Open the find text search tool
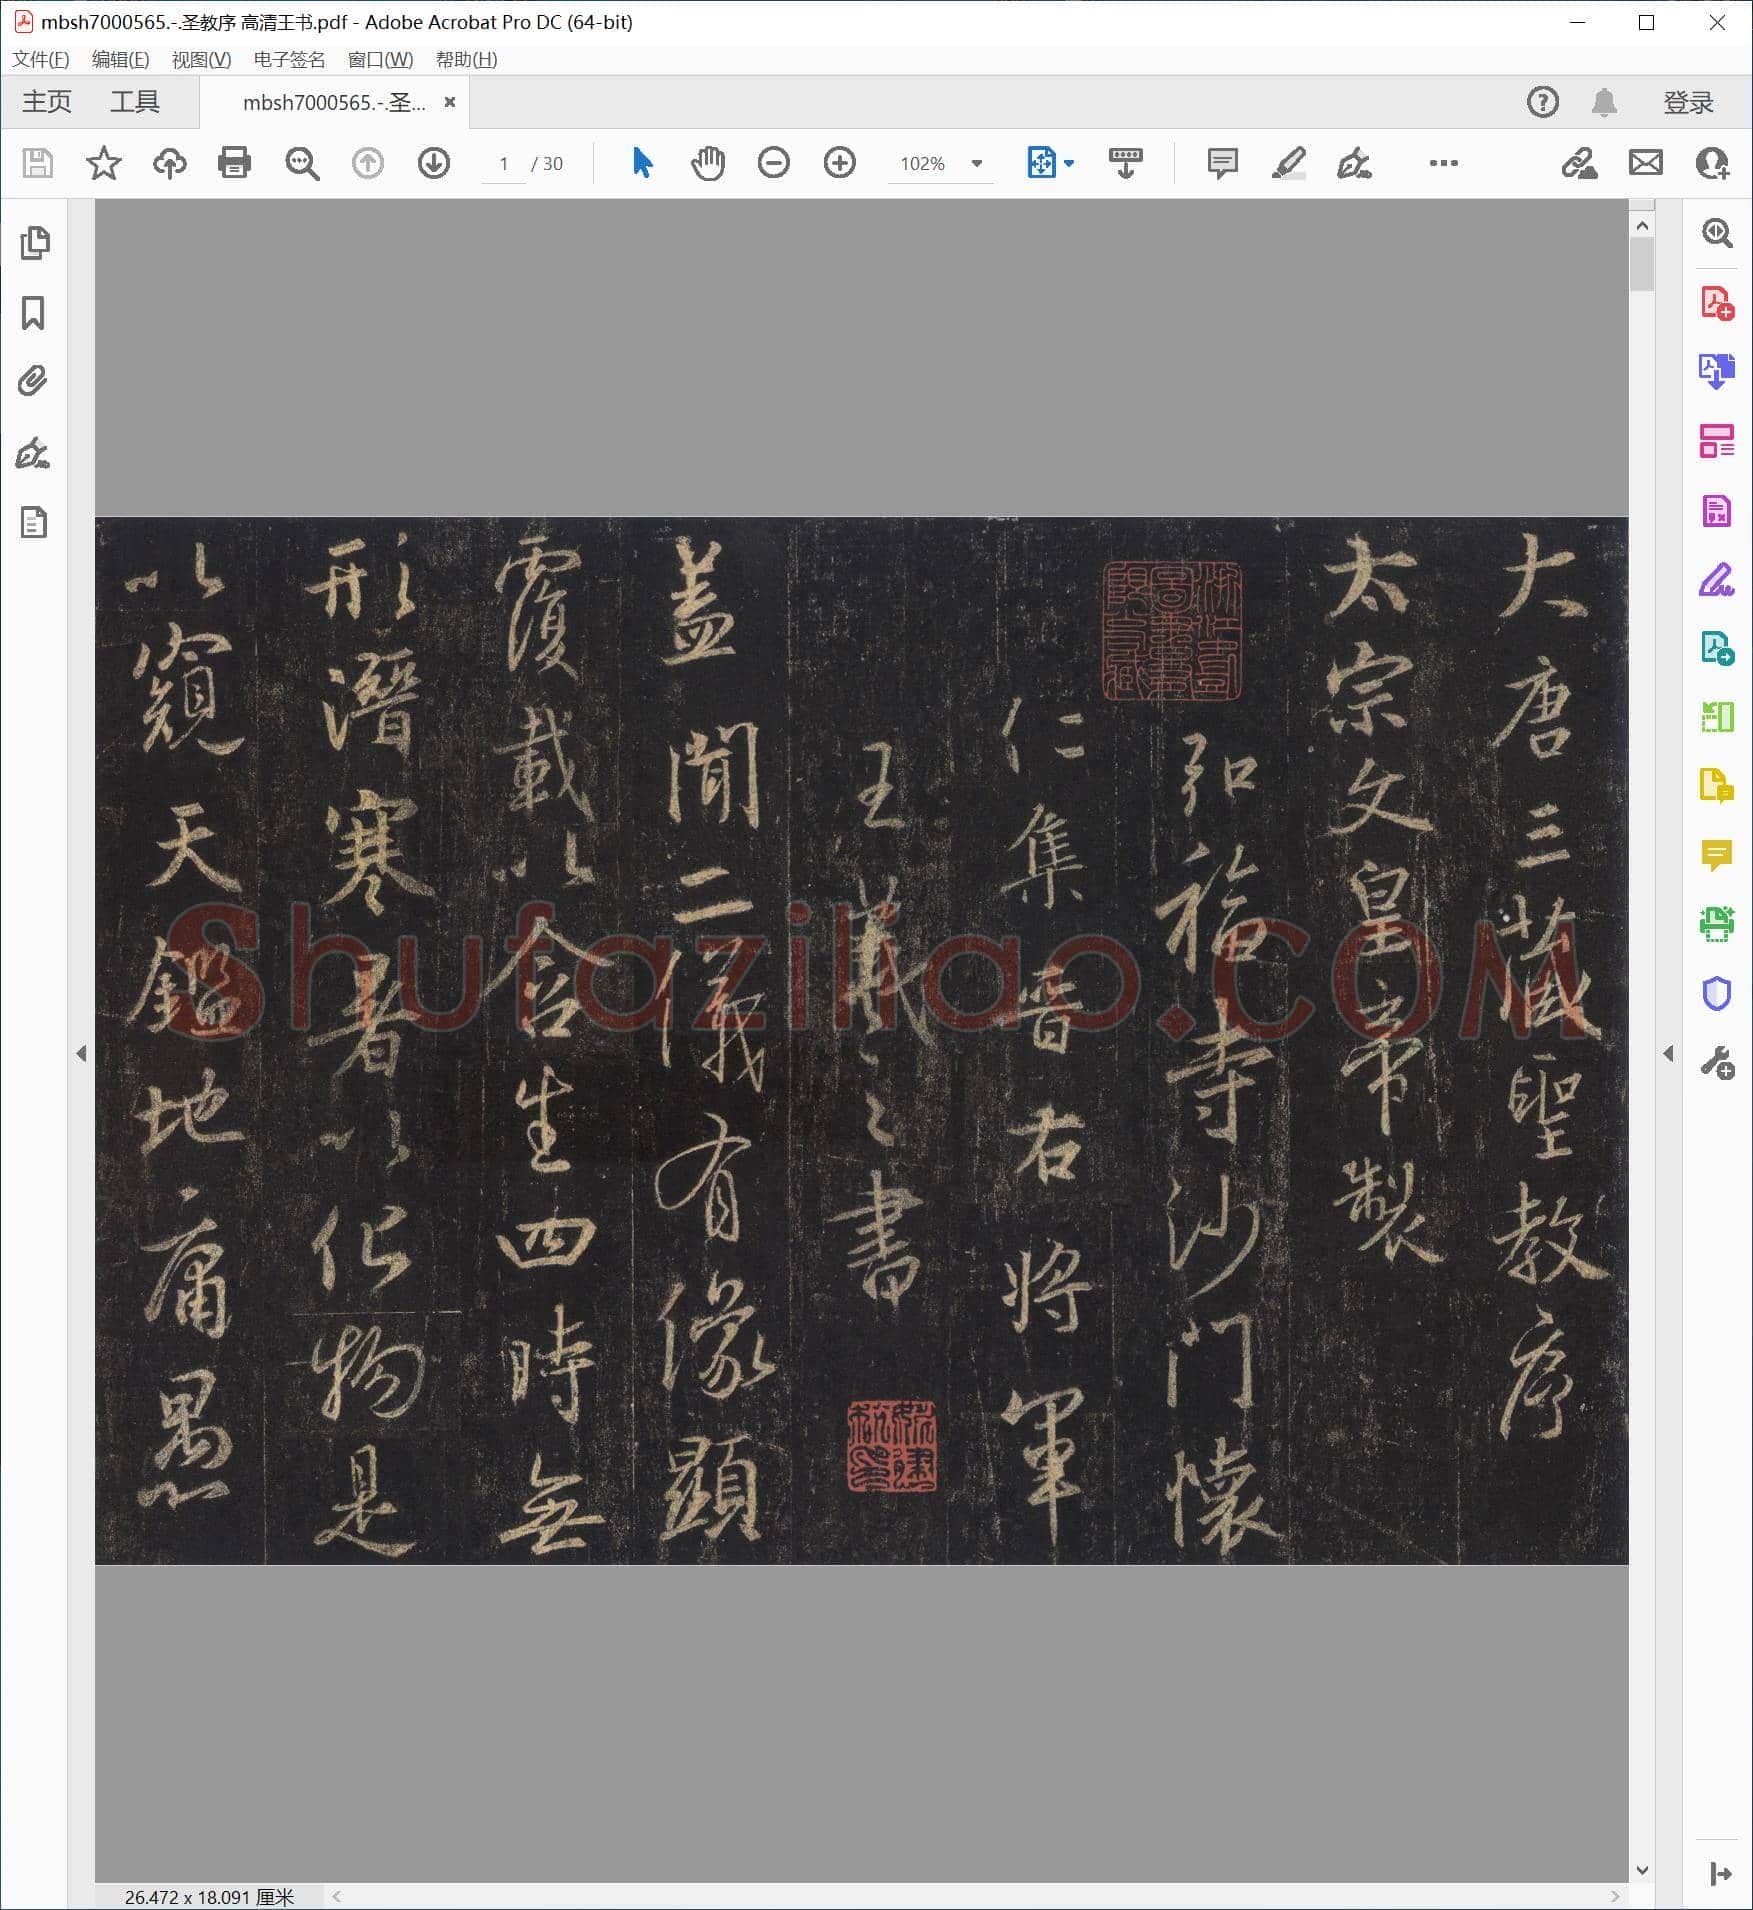Screen dimensions: 1753x1910 [x=301, y=163]
